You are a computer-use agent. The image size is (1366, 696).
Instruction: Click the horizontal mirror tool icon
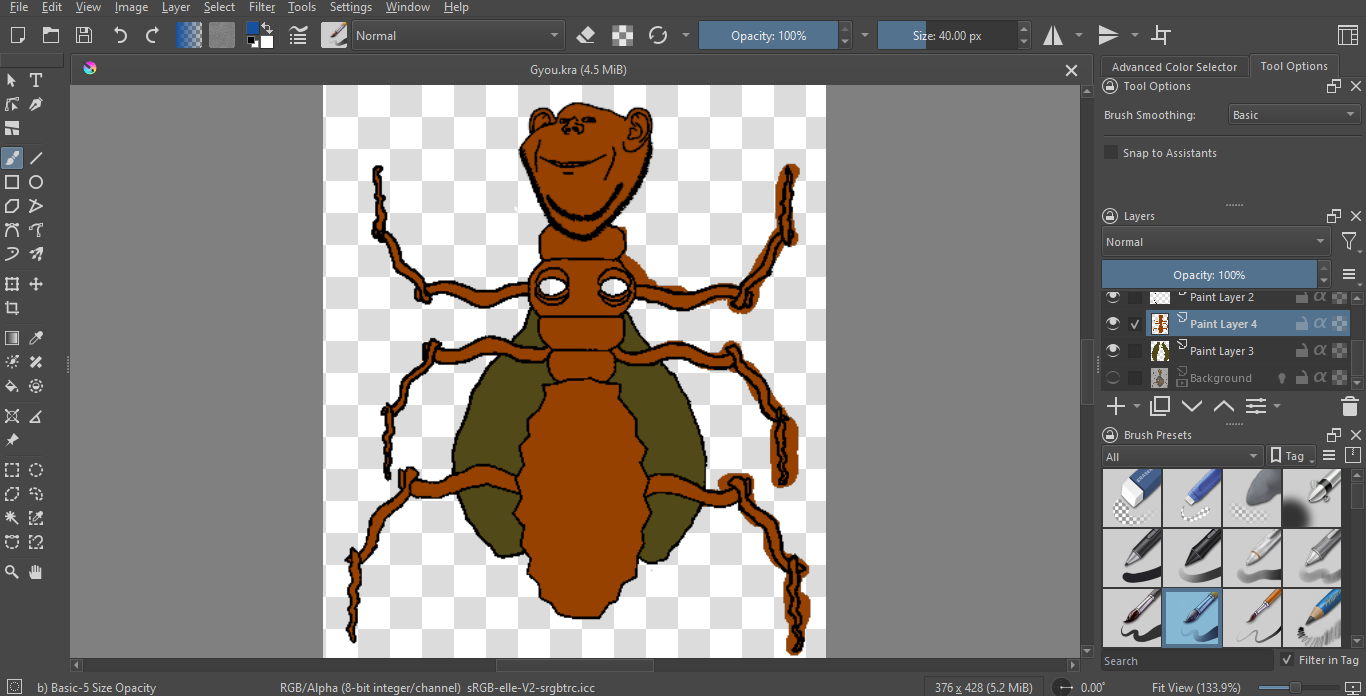[1053, 36]
